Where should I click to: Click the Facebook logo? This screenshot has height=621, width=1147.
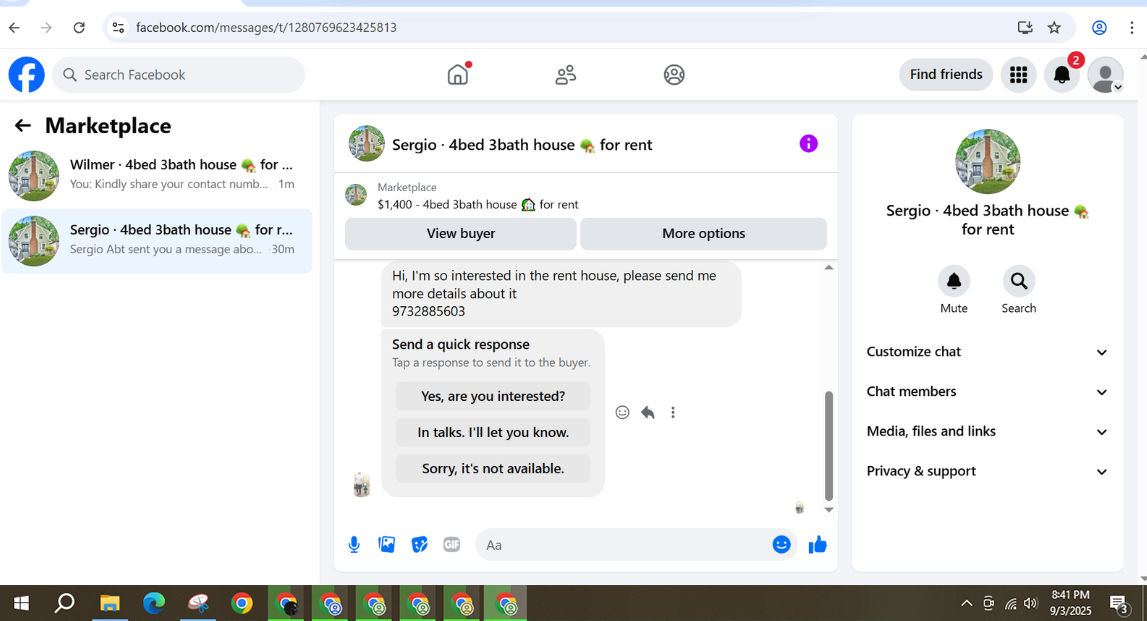coord(26,75)
